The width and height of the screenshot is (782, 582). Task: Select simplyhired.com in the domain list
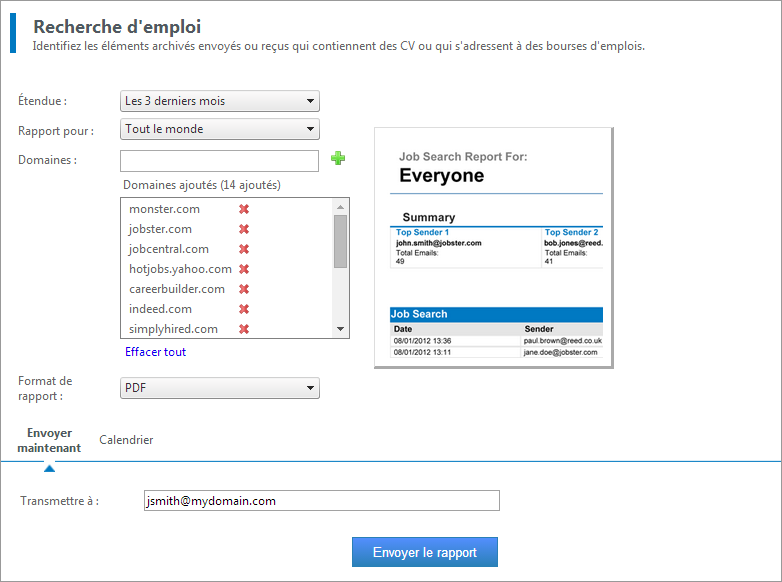[173, 329]
